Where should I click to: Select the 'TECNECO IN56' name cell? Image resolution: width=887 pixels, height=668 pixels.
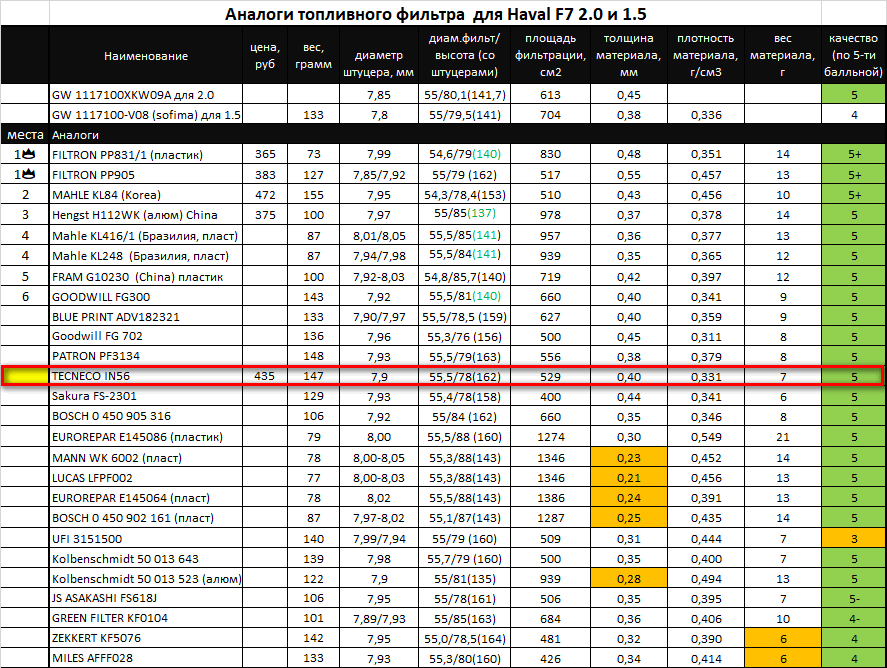tap(146, 376)
